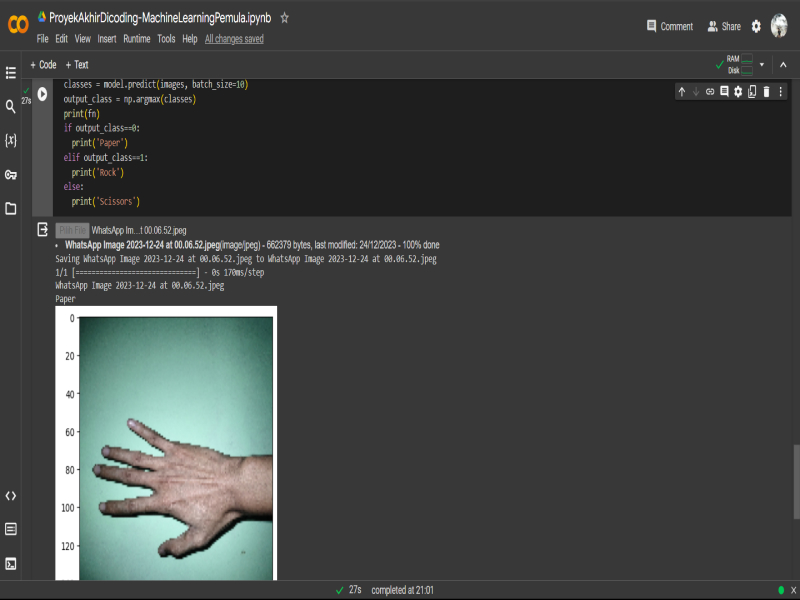Open the Insert menu
This screenshot has height=600, width=800.
[107, 39]
